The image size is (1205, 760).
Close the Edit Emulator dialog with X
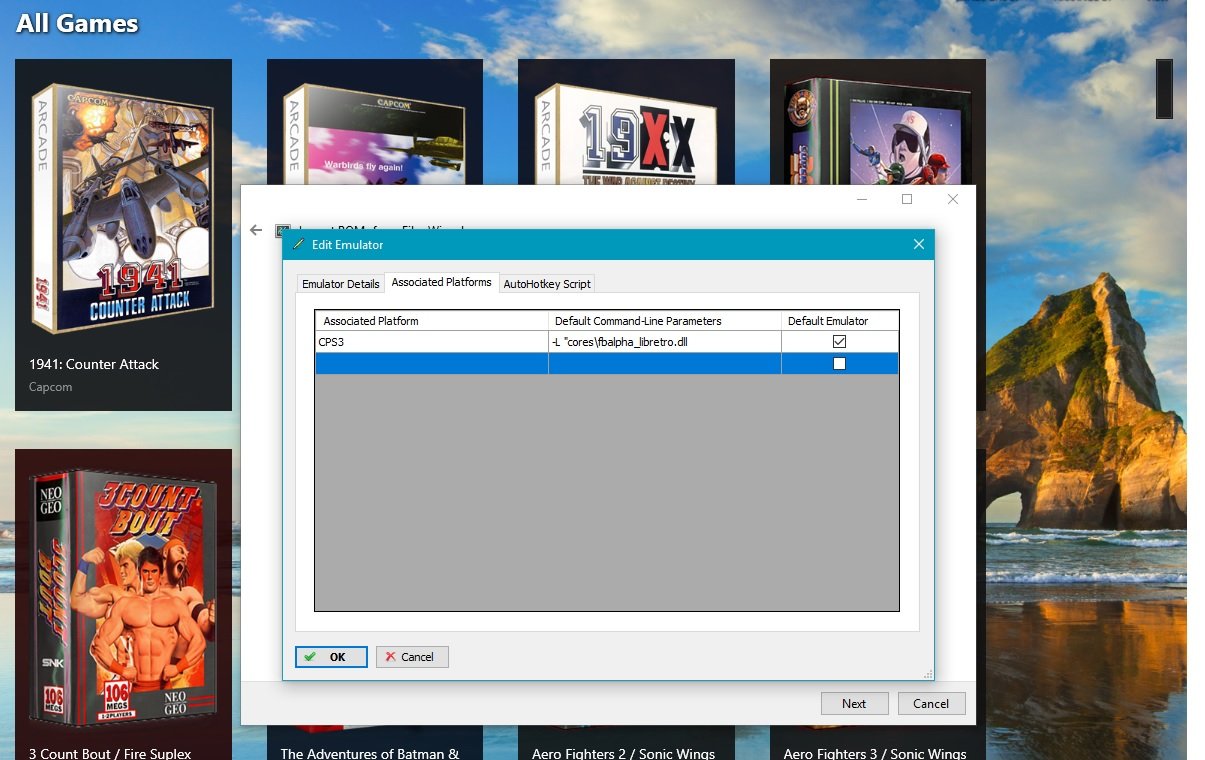point(919,244)
